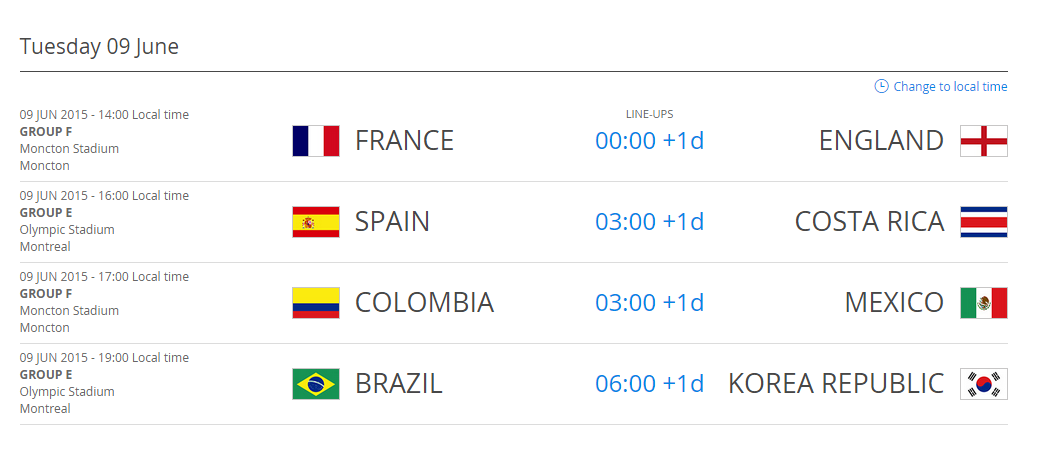Screen dimensions: 1042x454
Task: View LINE-UPS for France vs England
Action: pos(649,114)
